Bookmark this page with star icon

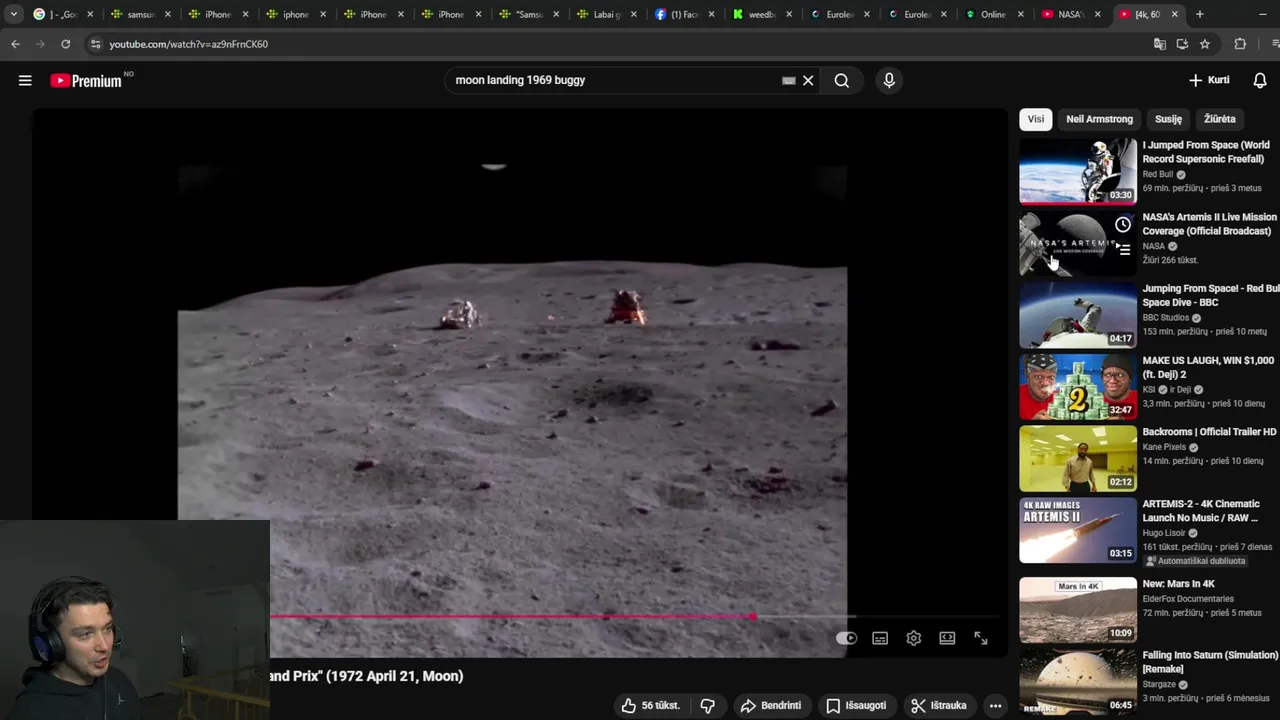pos(1205,44)
